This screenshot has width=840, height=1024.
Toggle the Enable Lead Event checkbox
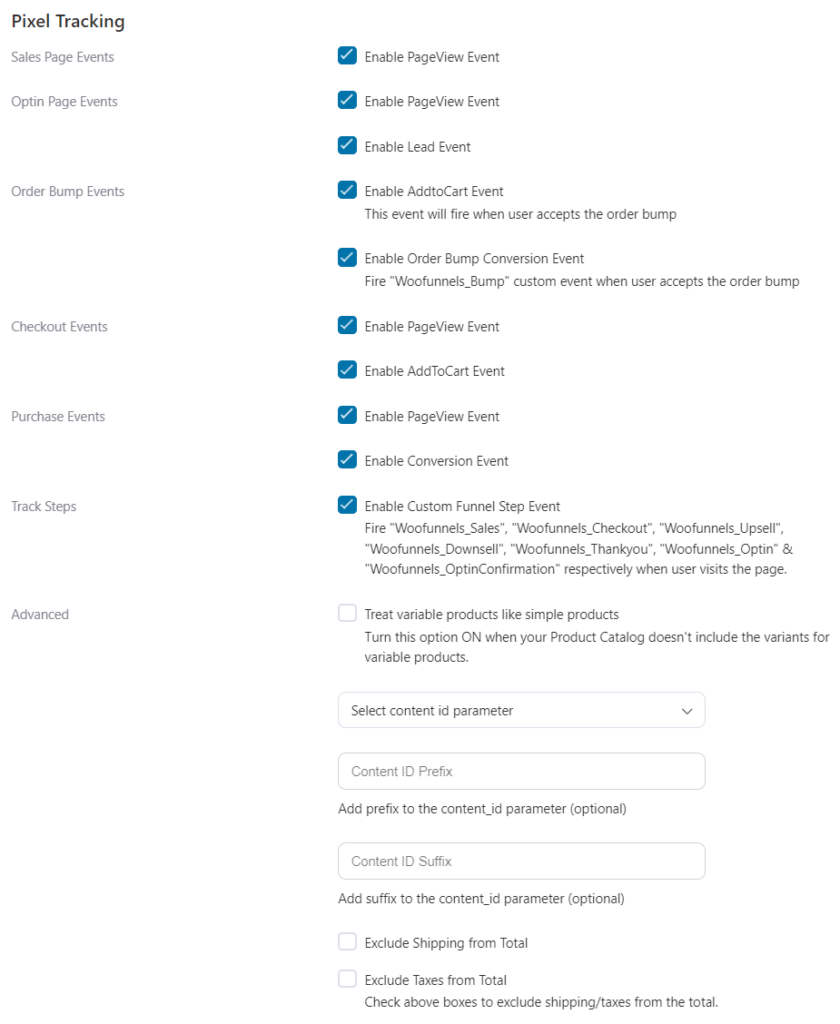347,145
